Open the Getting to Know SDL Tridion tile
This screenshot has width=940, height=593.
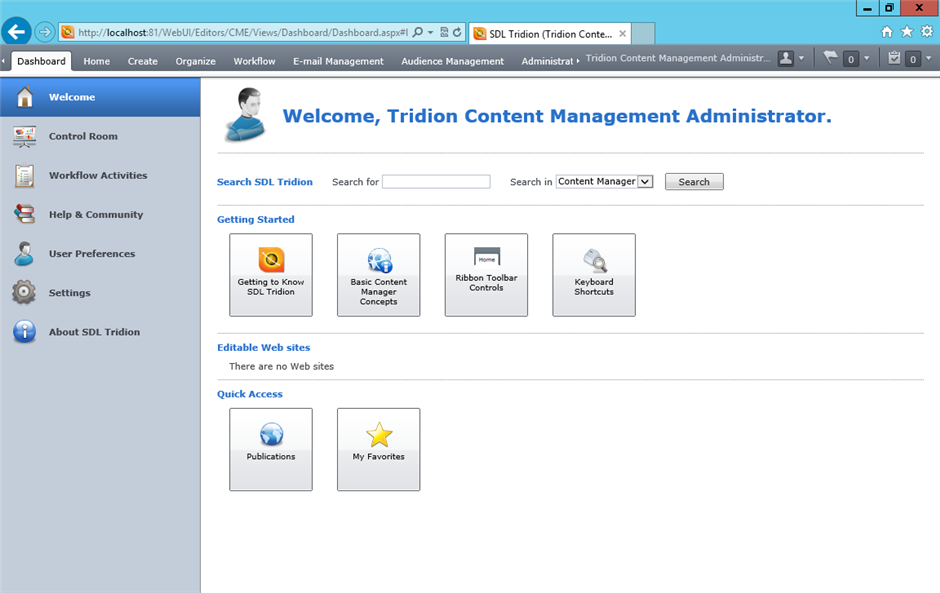pyautogui.click(x=270, y=274)
